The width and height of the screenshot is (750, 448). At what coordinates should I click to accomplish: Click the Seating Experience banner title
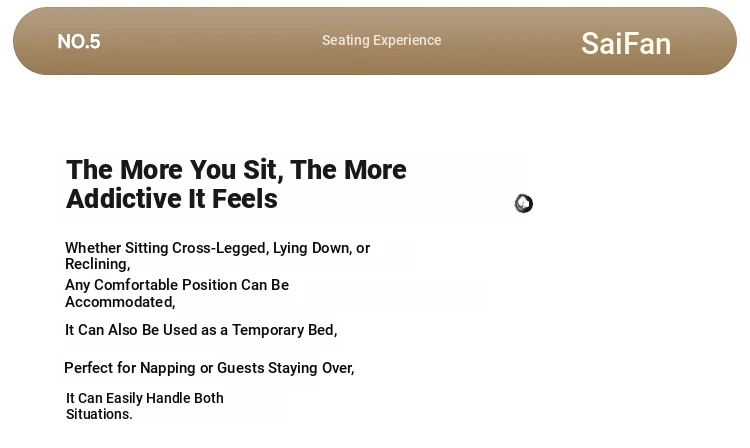381,41
